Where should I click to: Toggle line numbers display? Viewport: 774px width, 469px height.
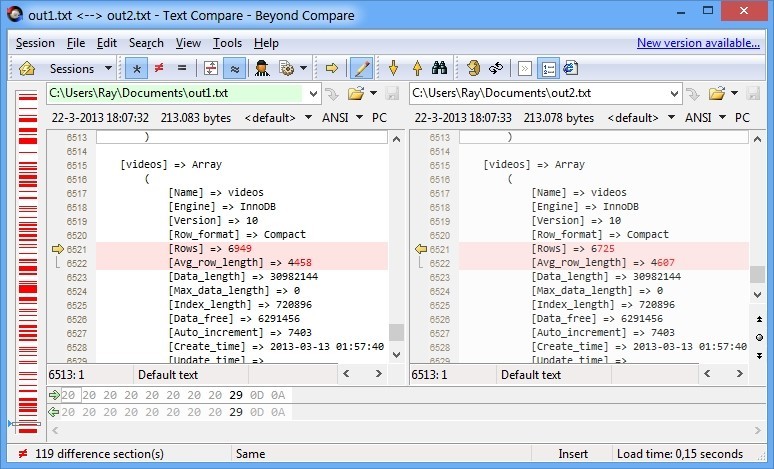coord(548,69)
